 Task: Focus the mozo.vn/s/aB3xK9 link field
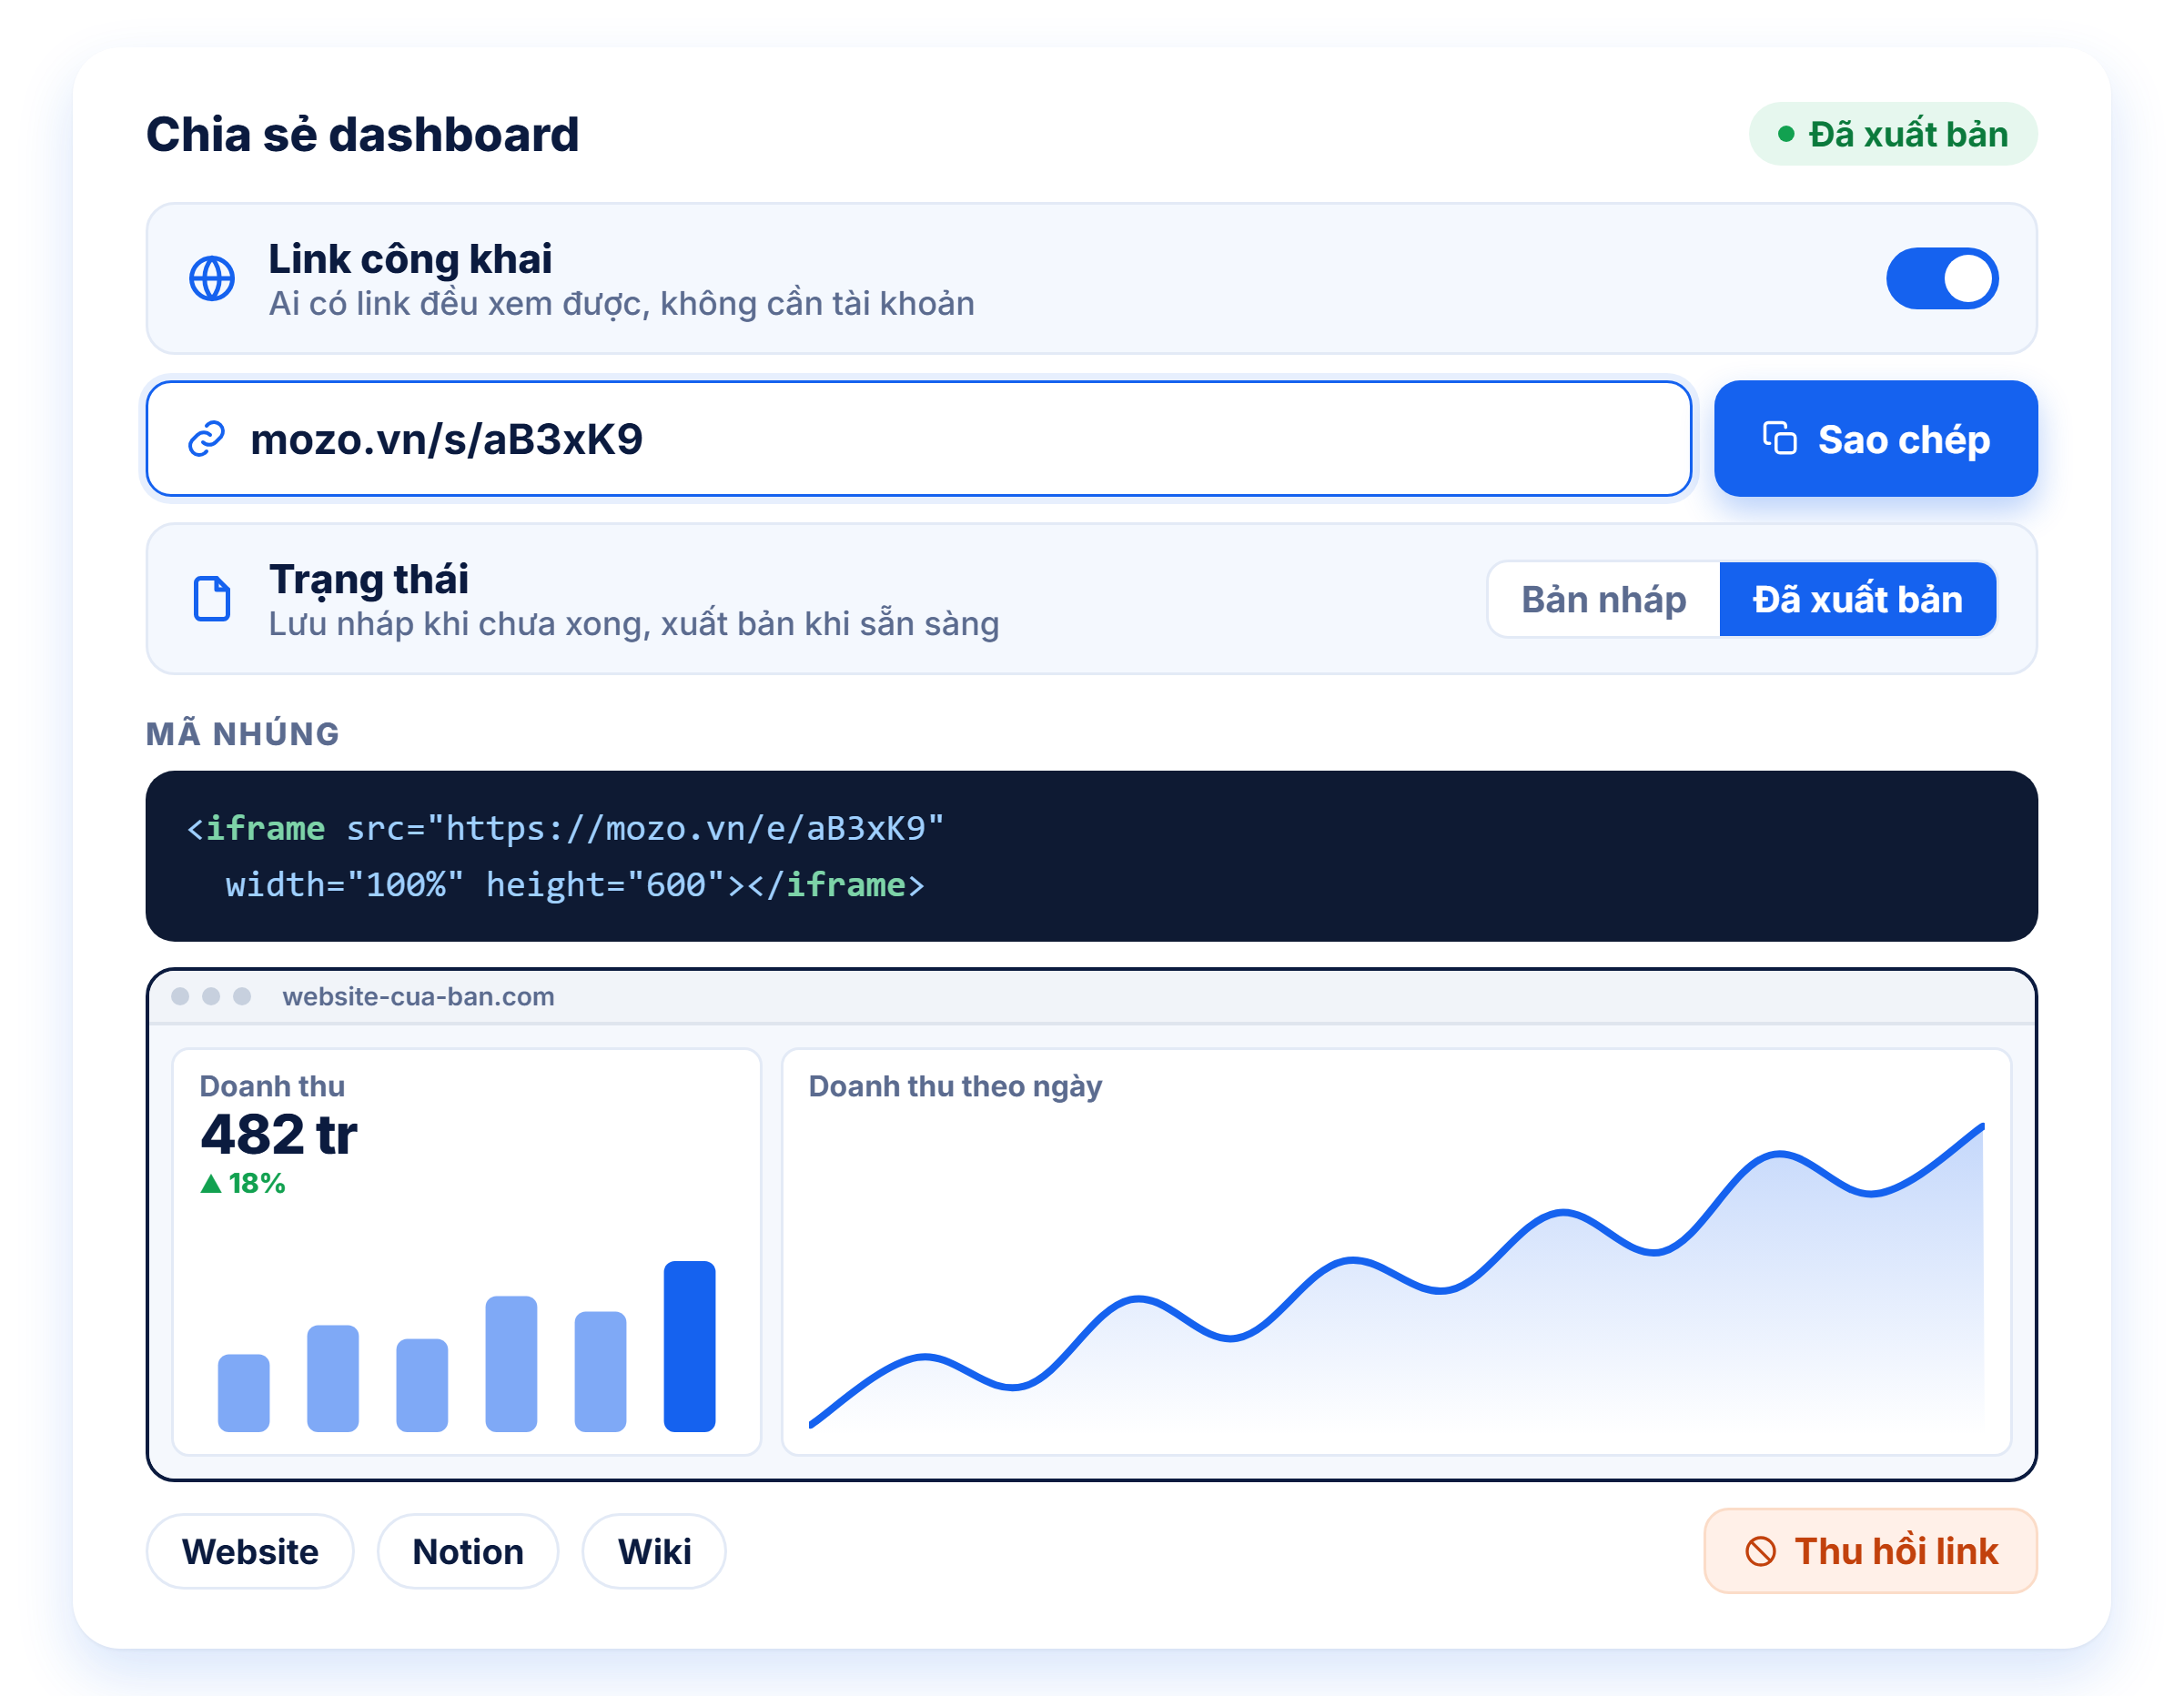pos(918,439)
